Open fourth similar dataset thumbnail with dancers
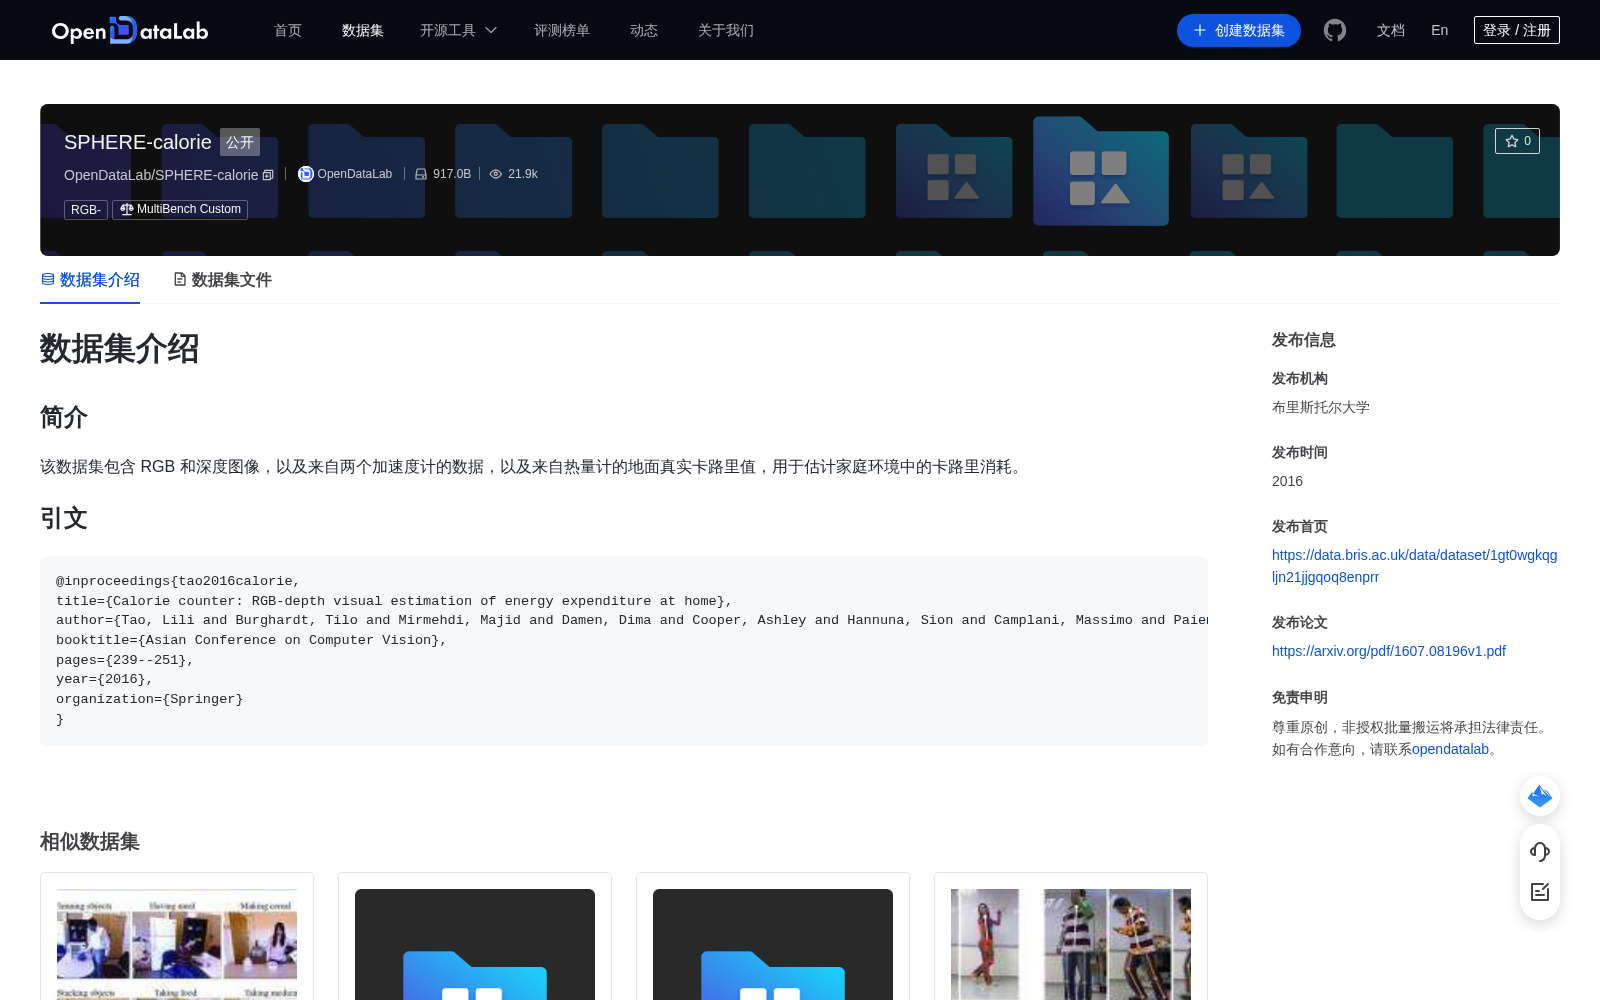This screenshot has height=1000, width=1600. [1071, 944]
